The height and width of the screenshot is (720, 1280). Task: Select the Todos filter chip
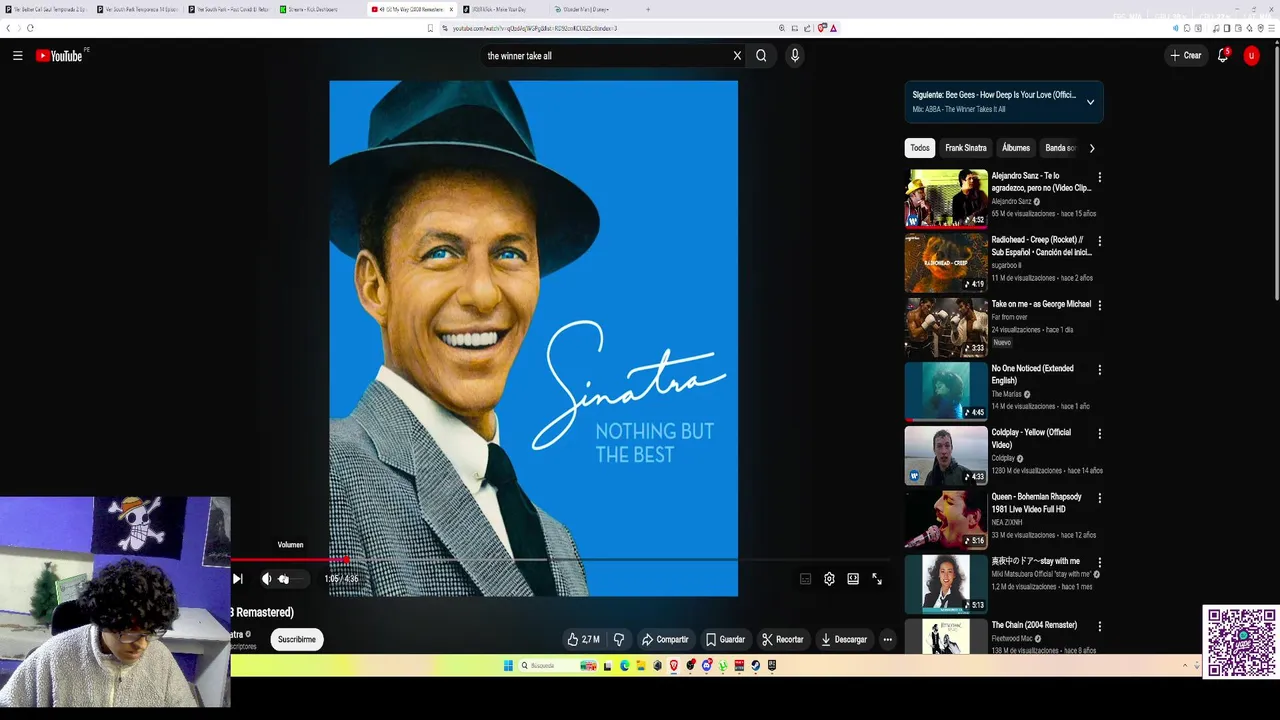coord(920,148)
